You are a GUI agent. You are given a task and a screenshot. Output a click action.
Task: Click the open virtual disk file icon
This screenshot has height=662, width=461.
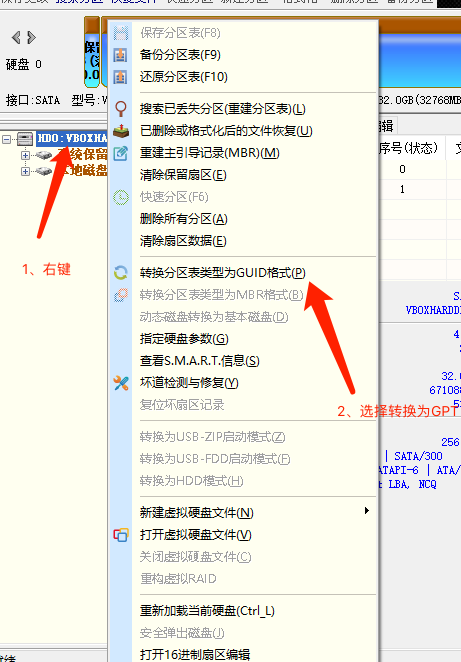click(121, 535)
